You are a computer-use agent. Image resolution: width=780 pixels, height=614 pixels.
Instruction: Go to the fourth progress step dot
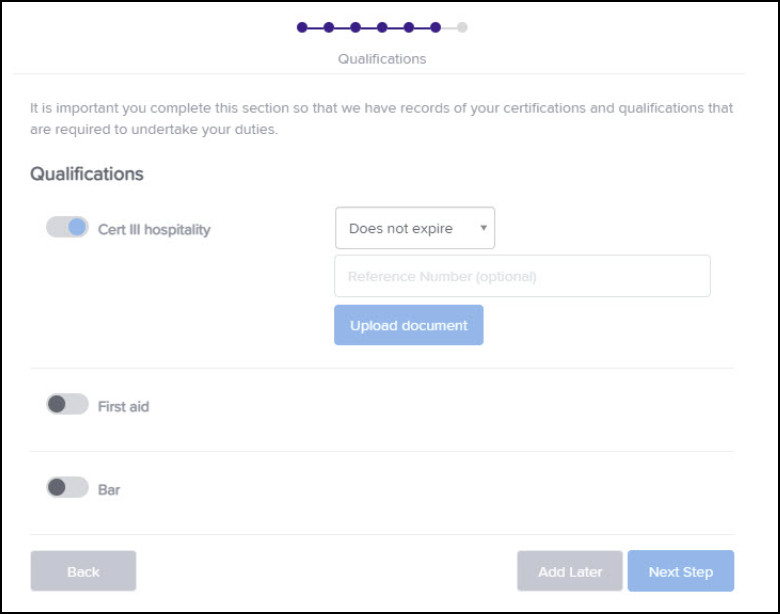pos(382,27)
